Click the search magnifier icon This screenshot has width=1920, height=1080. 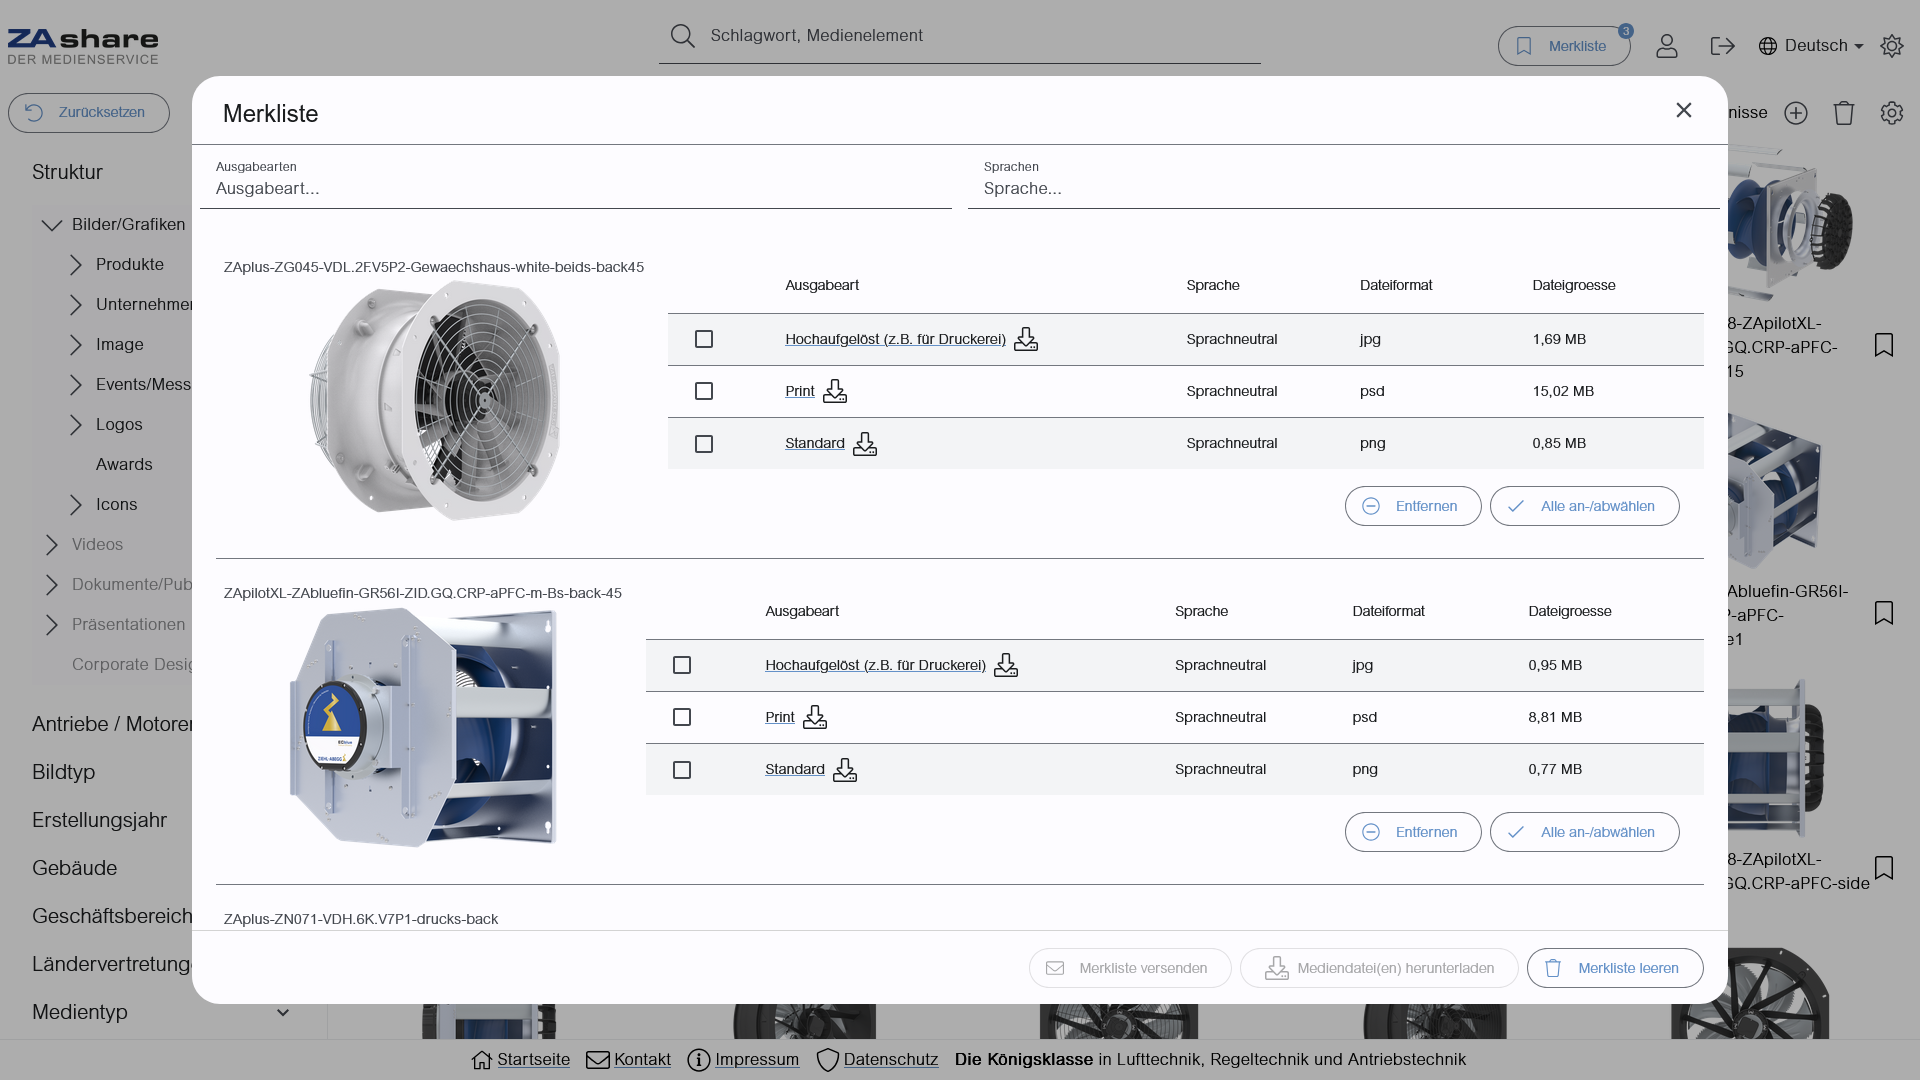(683, 36)
